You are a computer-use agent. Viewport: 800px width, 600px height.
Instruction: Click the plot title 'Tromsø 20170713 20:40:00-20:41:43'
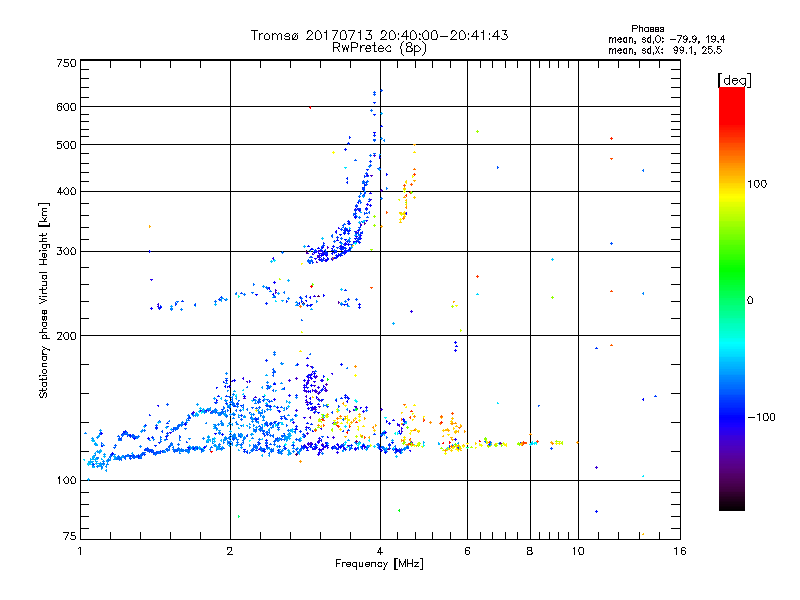click(379, 35)
